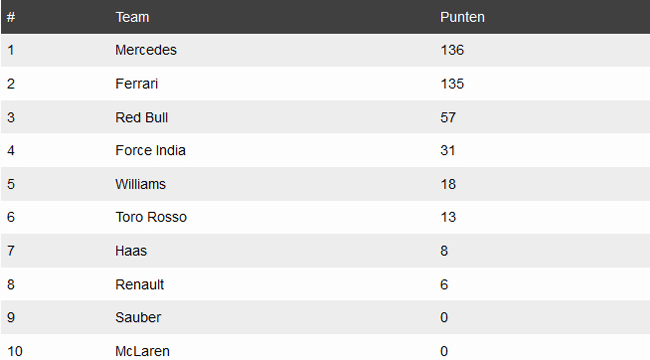Click the Red Bull team cell
Screen dimensions: 650x360
(x=141, y=117)
